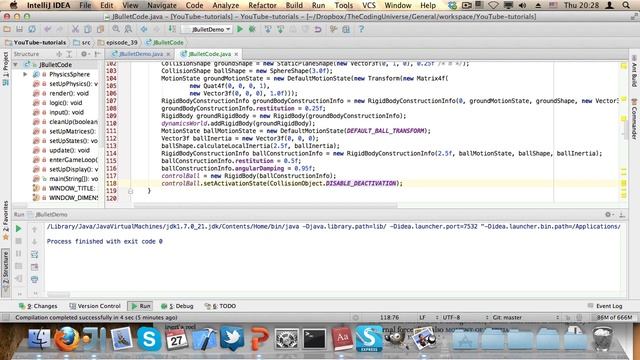The image size is (640, 360).
Task: Open the JBulletDemo run configuration dropdown
Action: point(208,29)
